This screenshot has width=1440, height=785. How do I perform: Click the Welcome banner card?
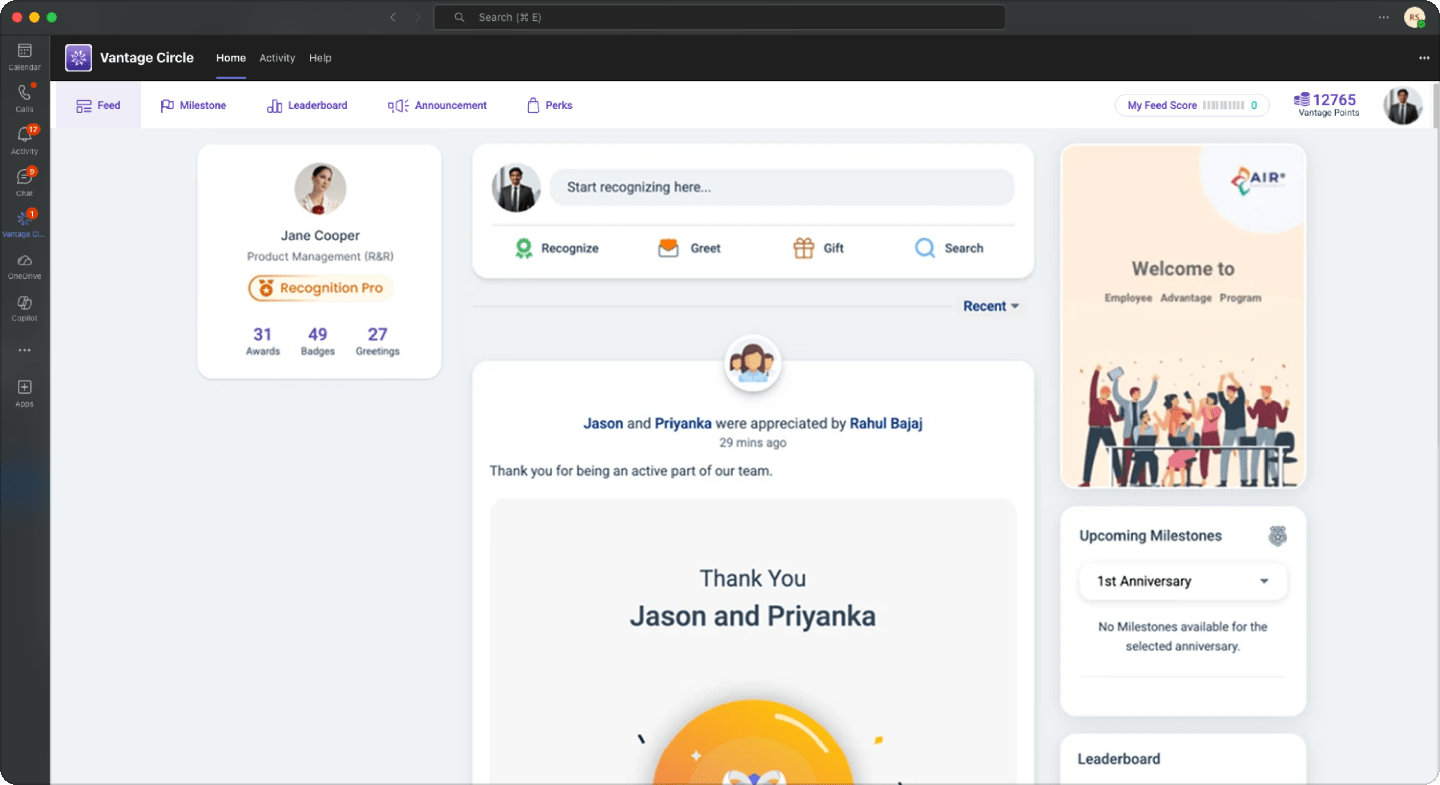(x=1183, y=316)
